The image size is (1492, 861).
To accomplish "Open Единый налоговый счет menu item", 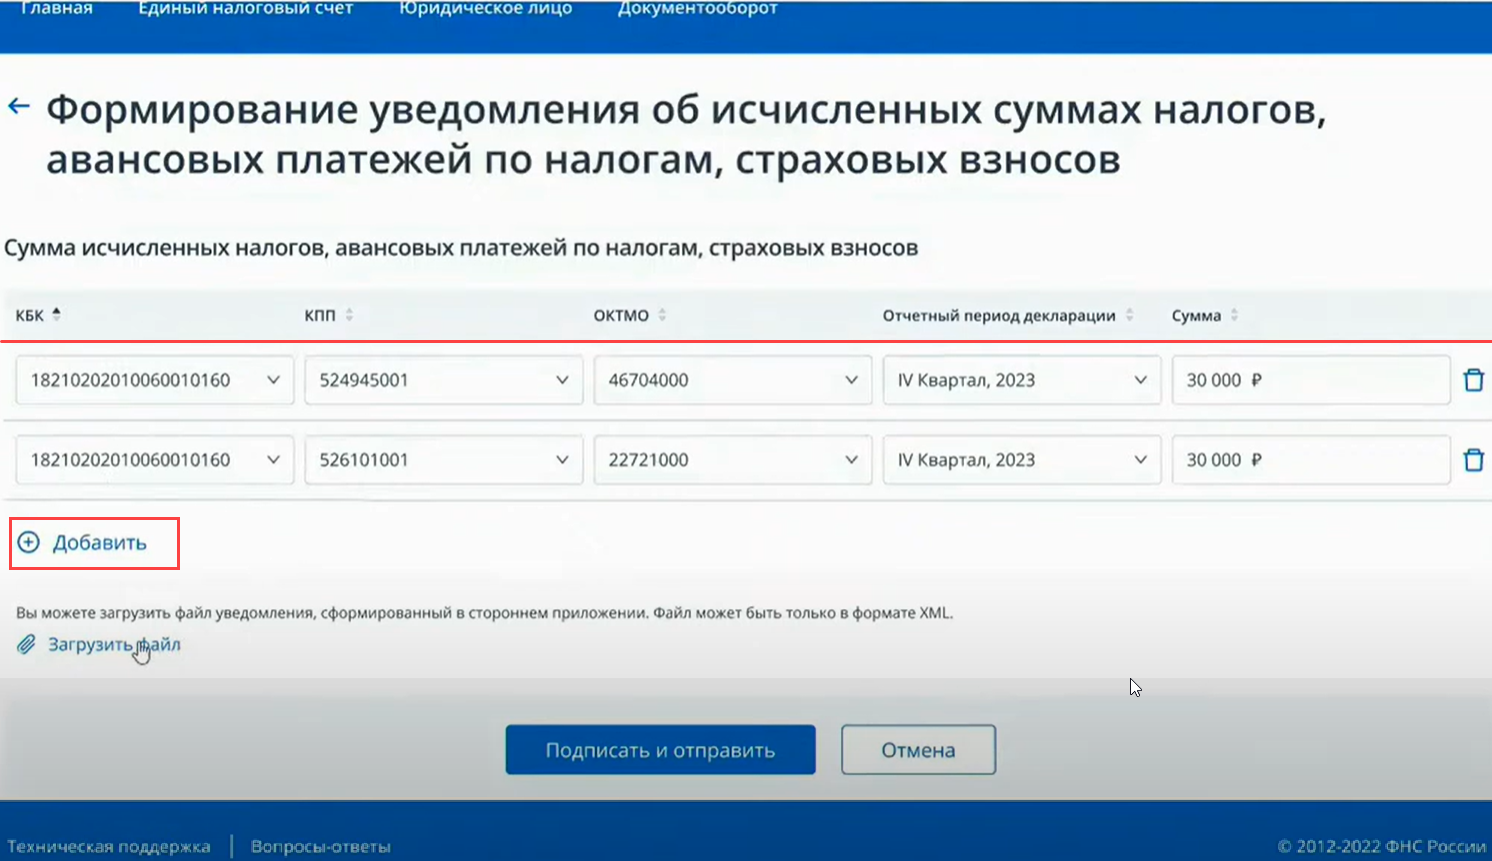I will (245, 9).
